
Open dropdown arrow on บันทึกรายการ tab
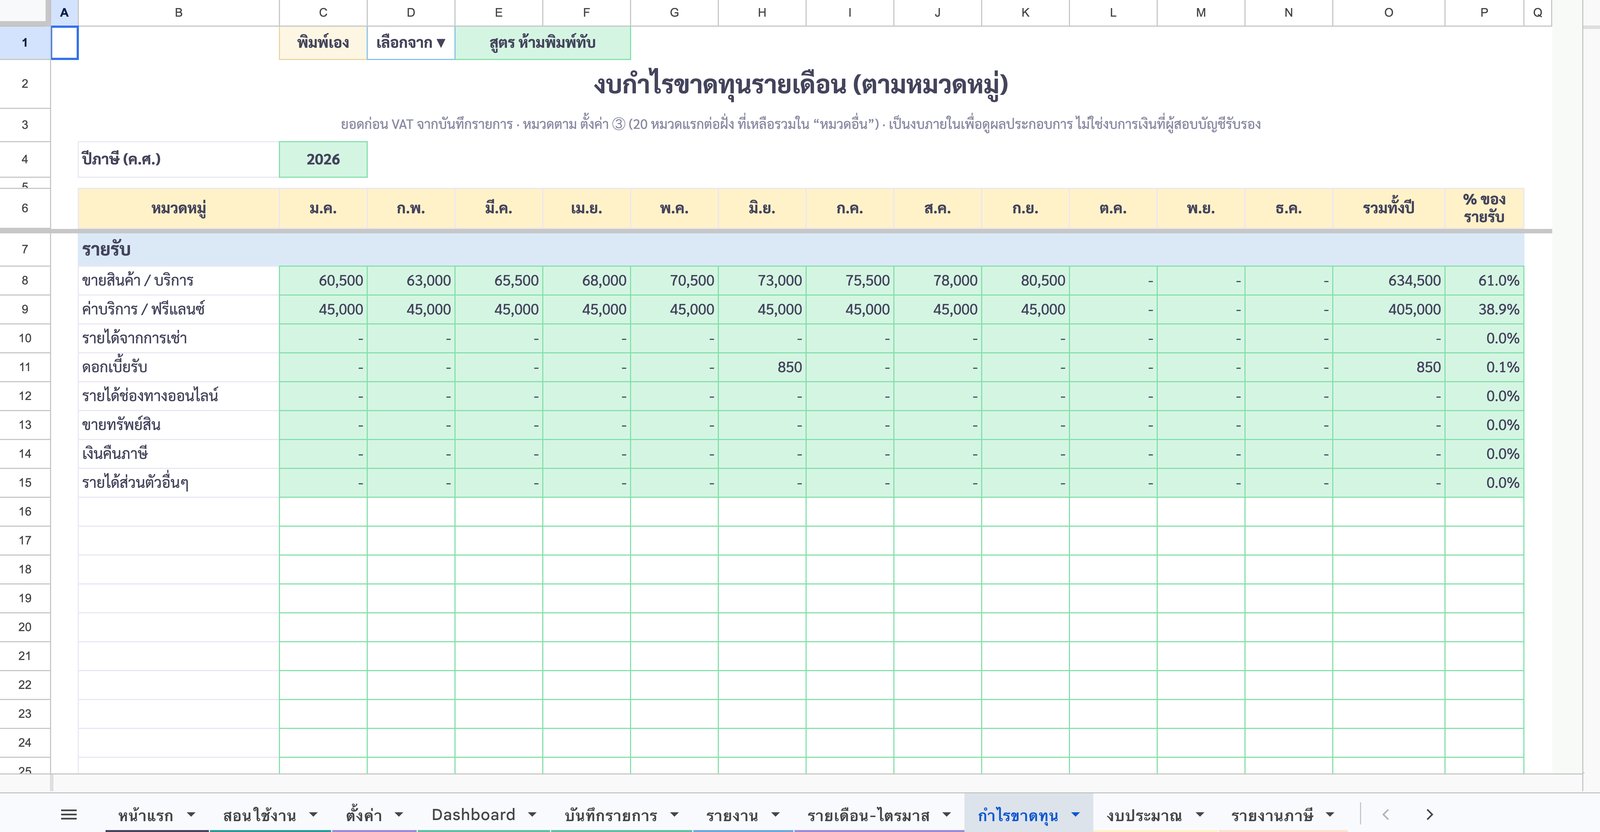[674, 815]
